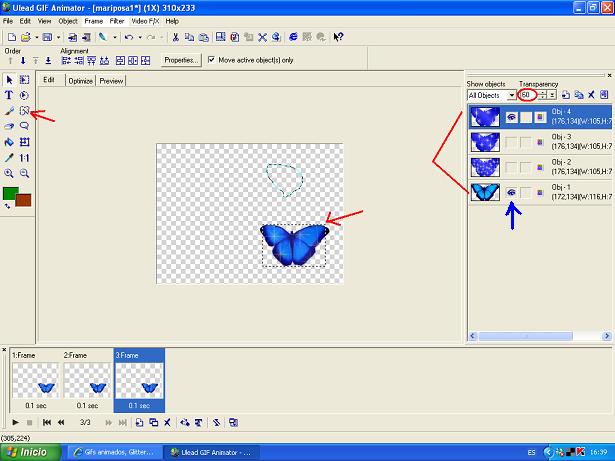Open the File menu
Image resolution: width=615 pixels, height=461 pixels.
click(7, 21)
